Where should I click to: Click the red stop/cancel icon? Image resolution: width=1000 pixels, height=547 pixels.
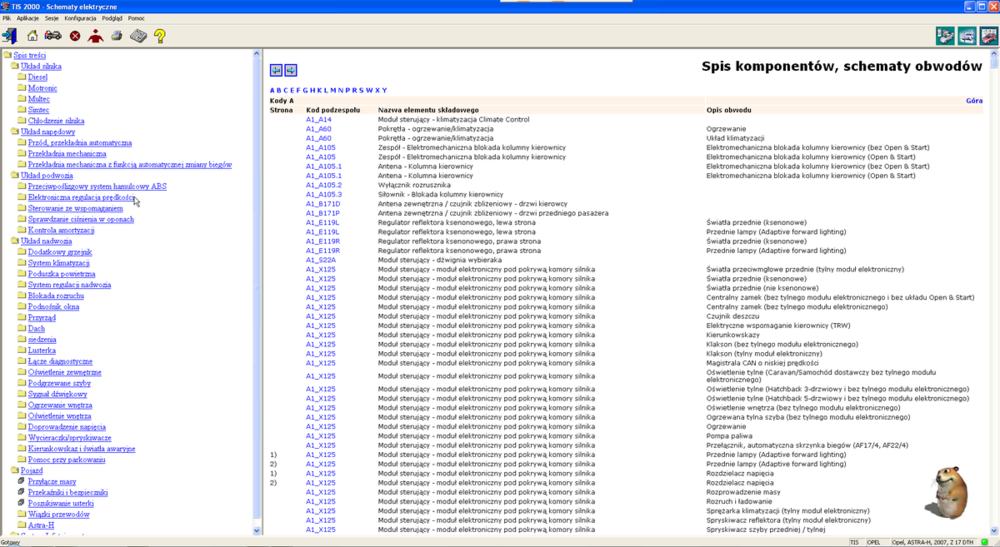(75, 36)
